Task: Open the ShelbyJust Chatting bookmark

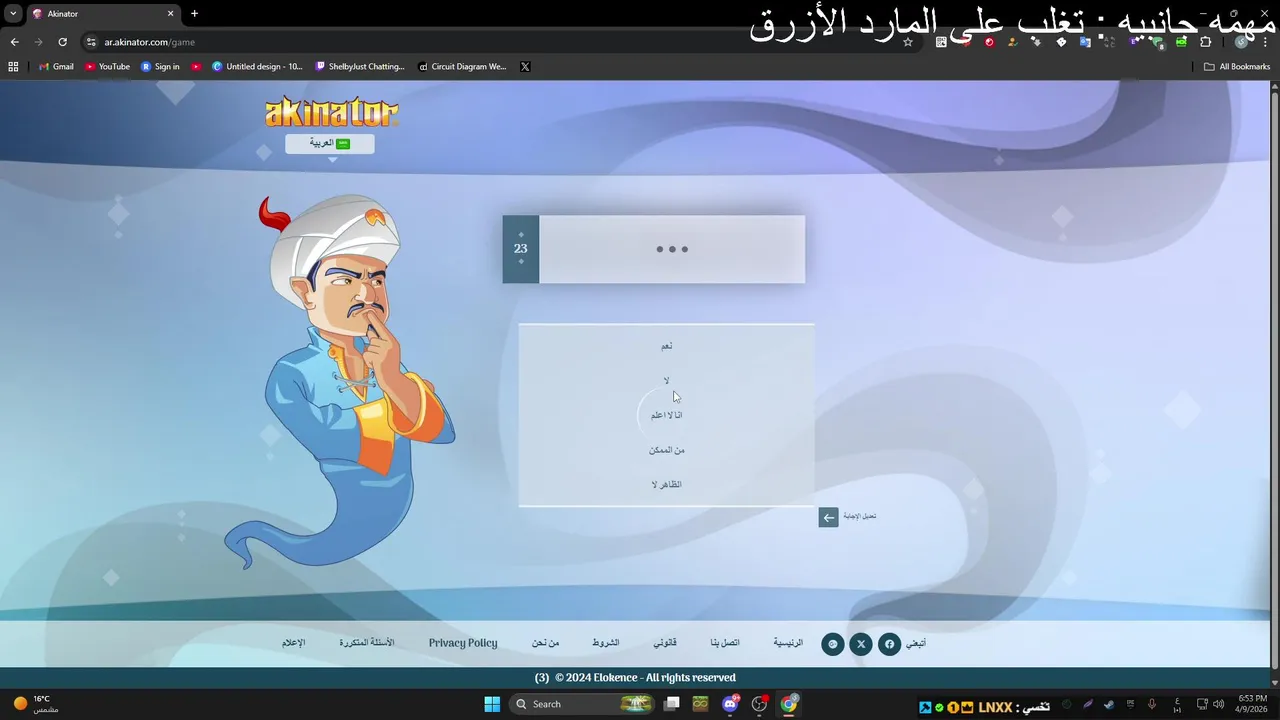Action: point(360,67)
